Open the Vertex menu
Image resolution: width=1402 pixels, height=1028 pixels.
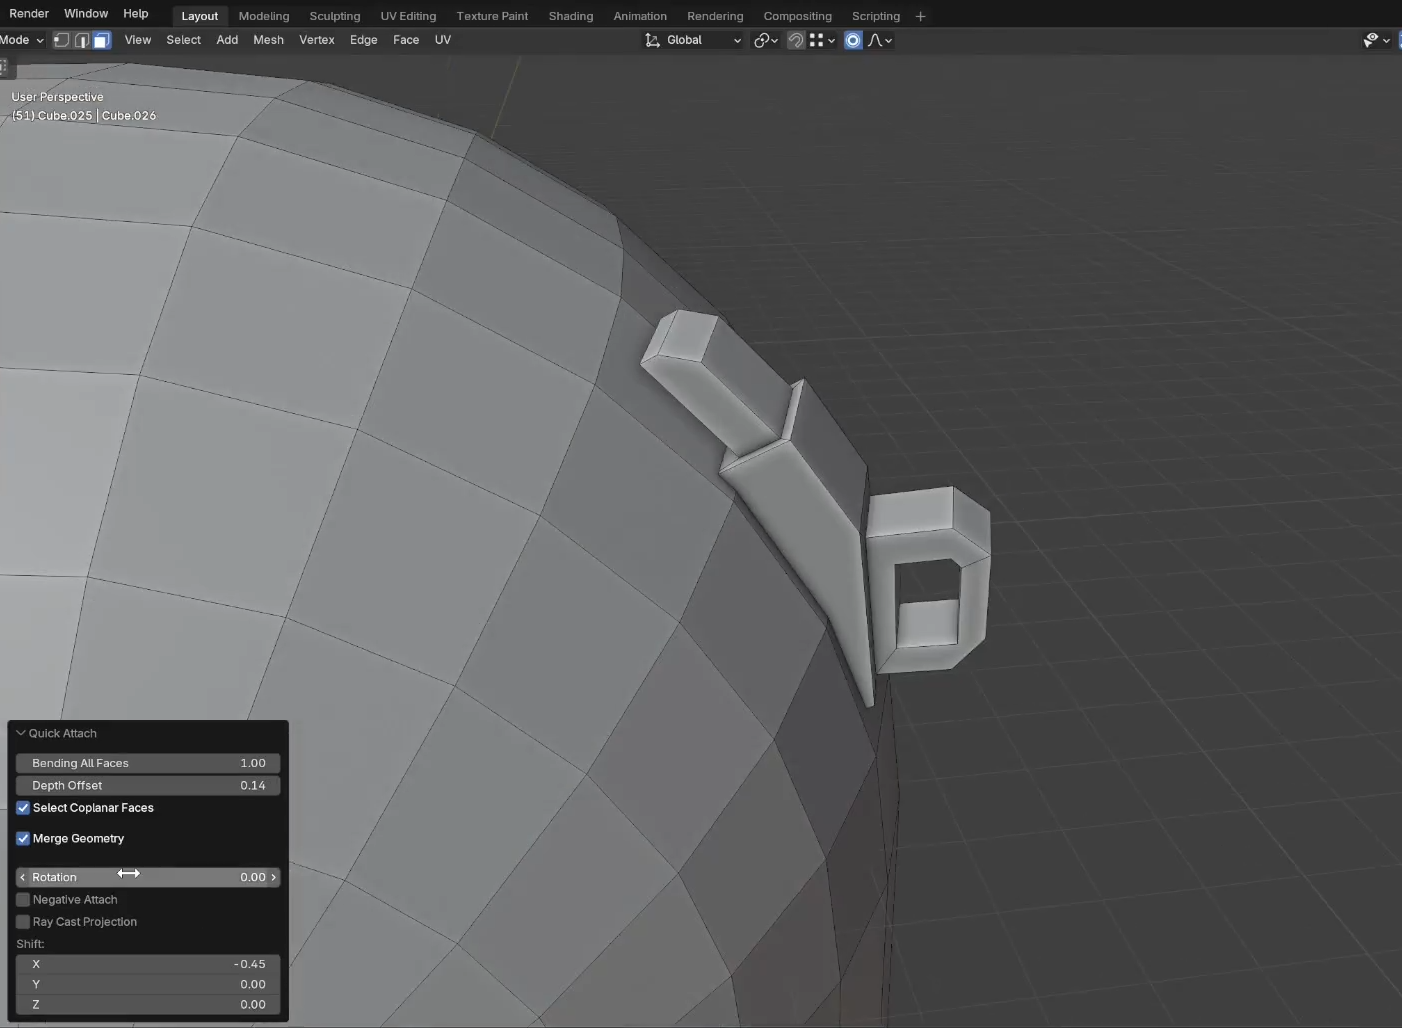pos(317,40)
